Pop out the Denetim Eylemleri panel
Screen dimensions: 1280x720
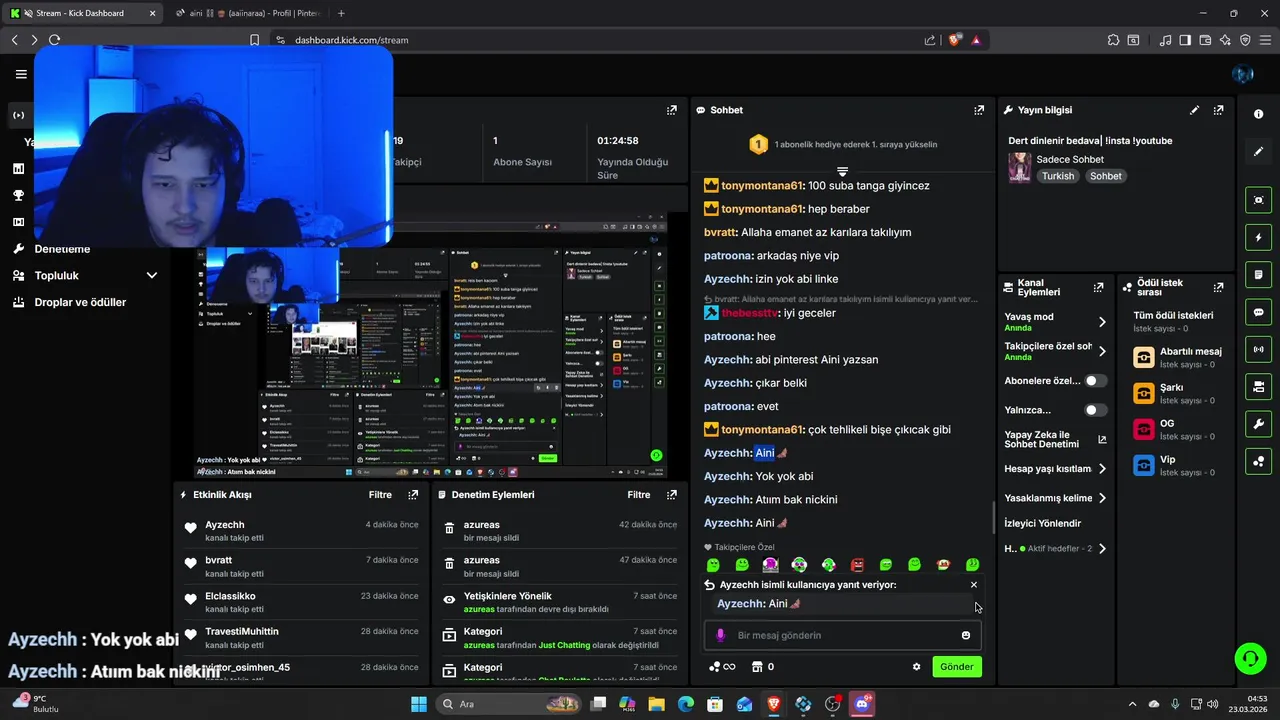tap(672, 495)
